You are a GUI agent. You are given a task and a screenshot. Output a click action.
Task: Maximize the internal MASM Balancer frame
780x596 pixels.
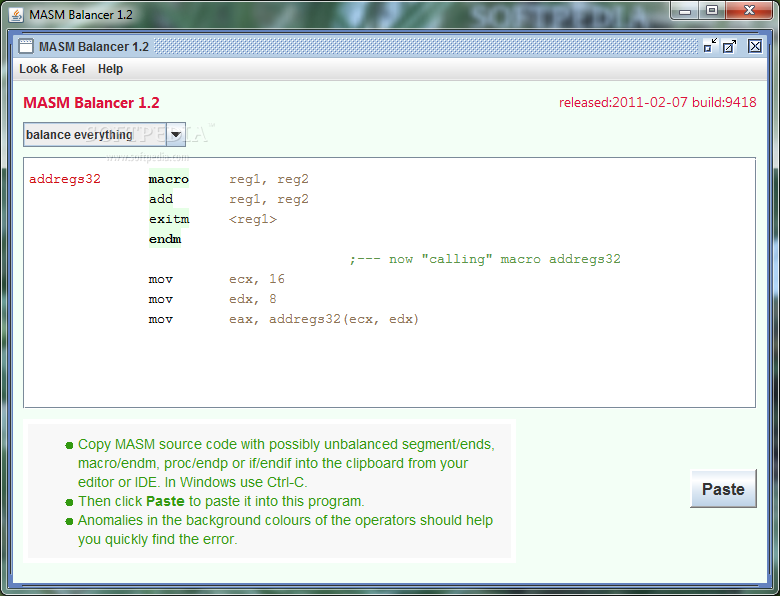coord(730,46)
